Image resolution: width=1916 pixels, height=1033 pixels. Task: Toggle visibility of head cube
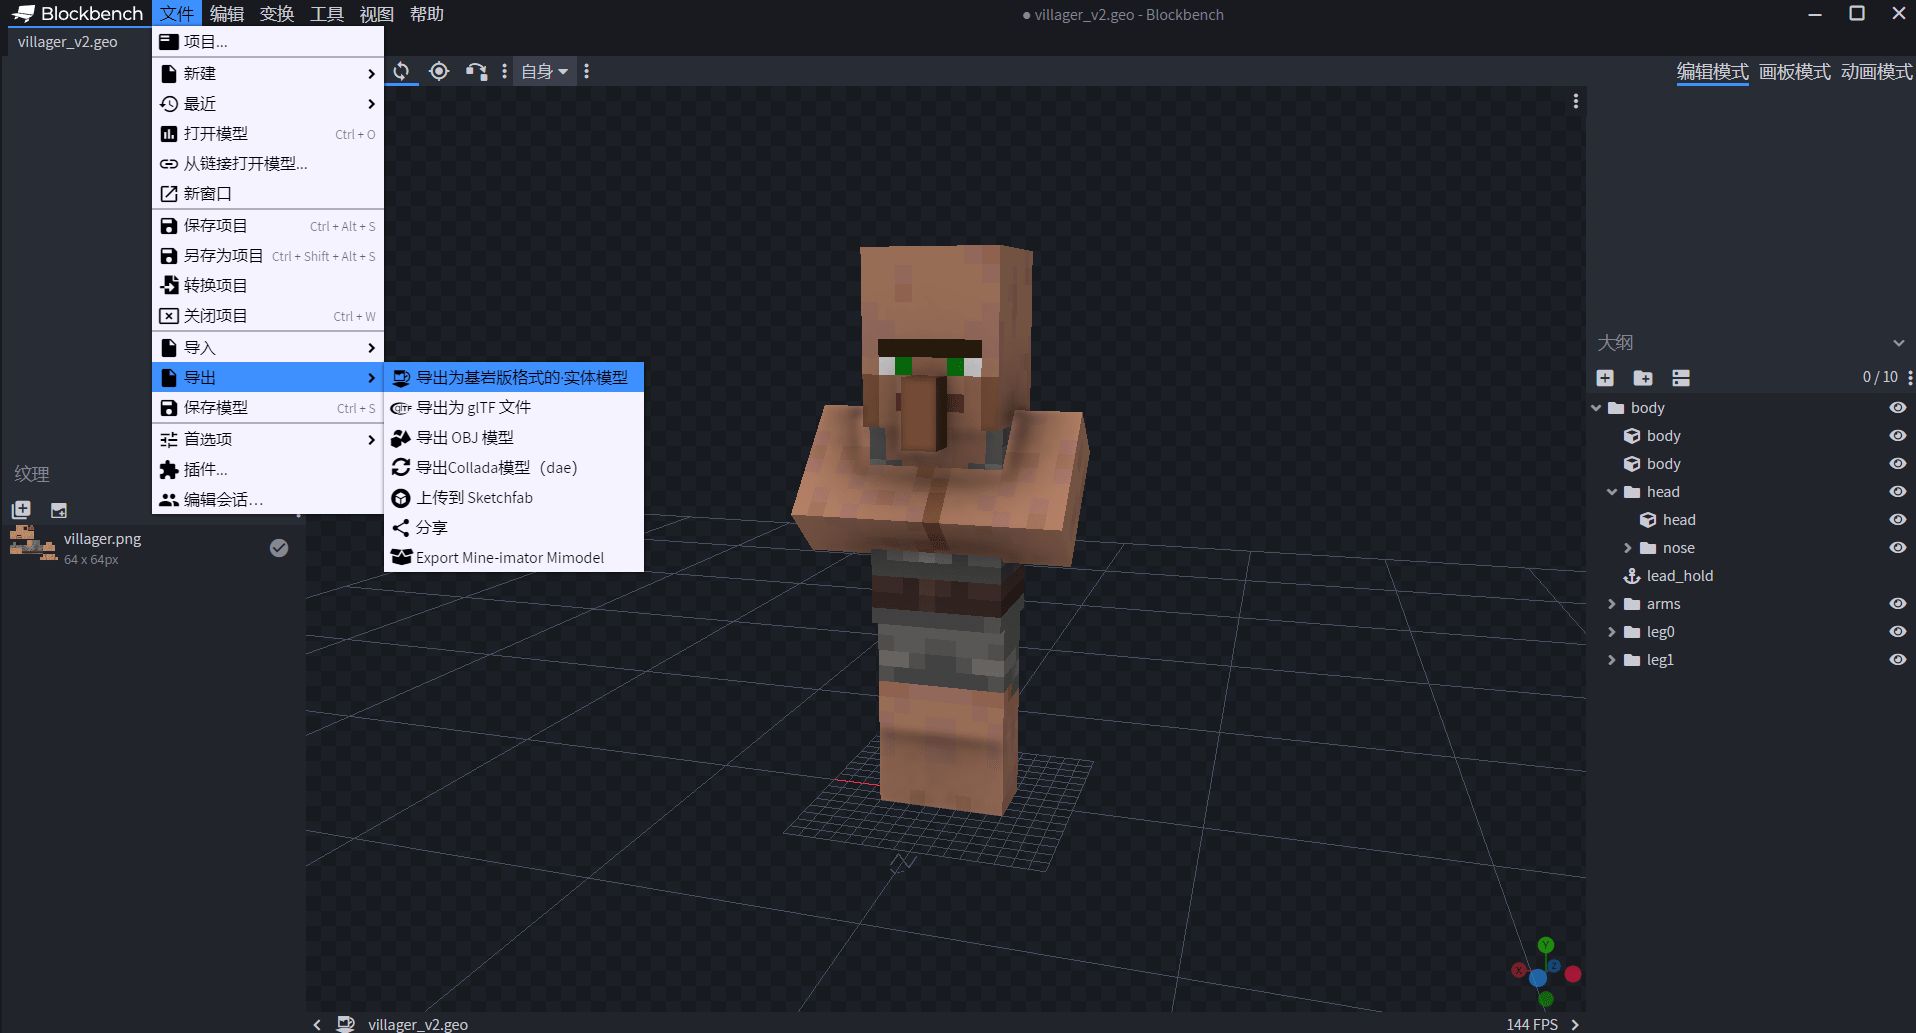[x=1897, y=520]
